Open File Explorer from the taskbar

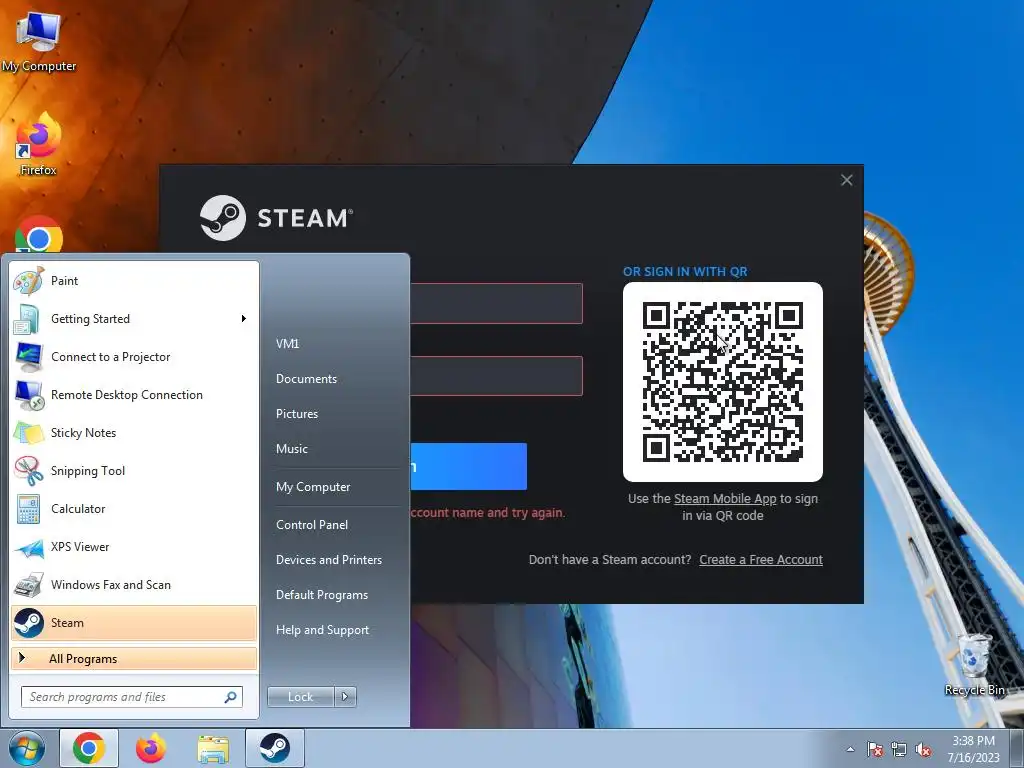pos(213,748)
